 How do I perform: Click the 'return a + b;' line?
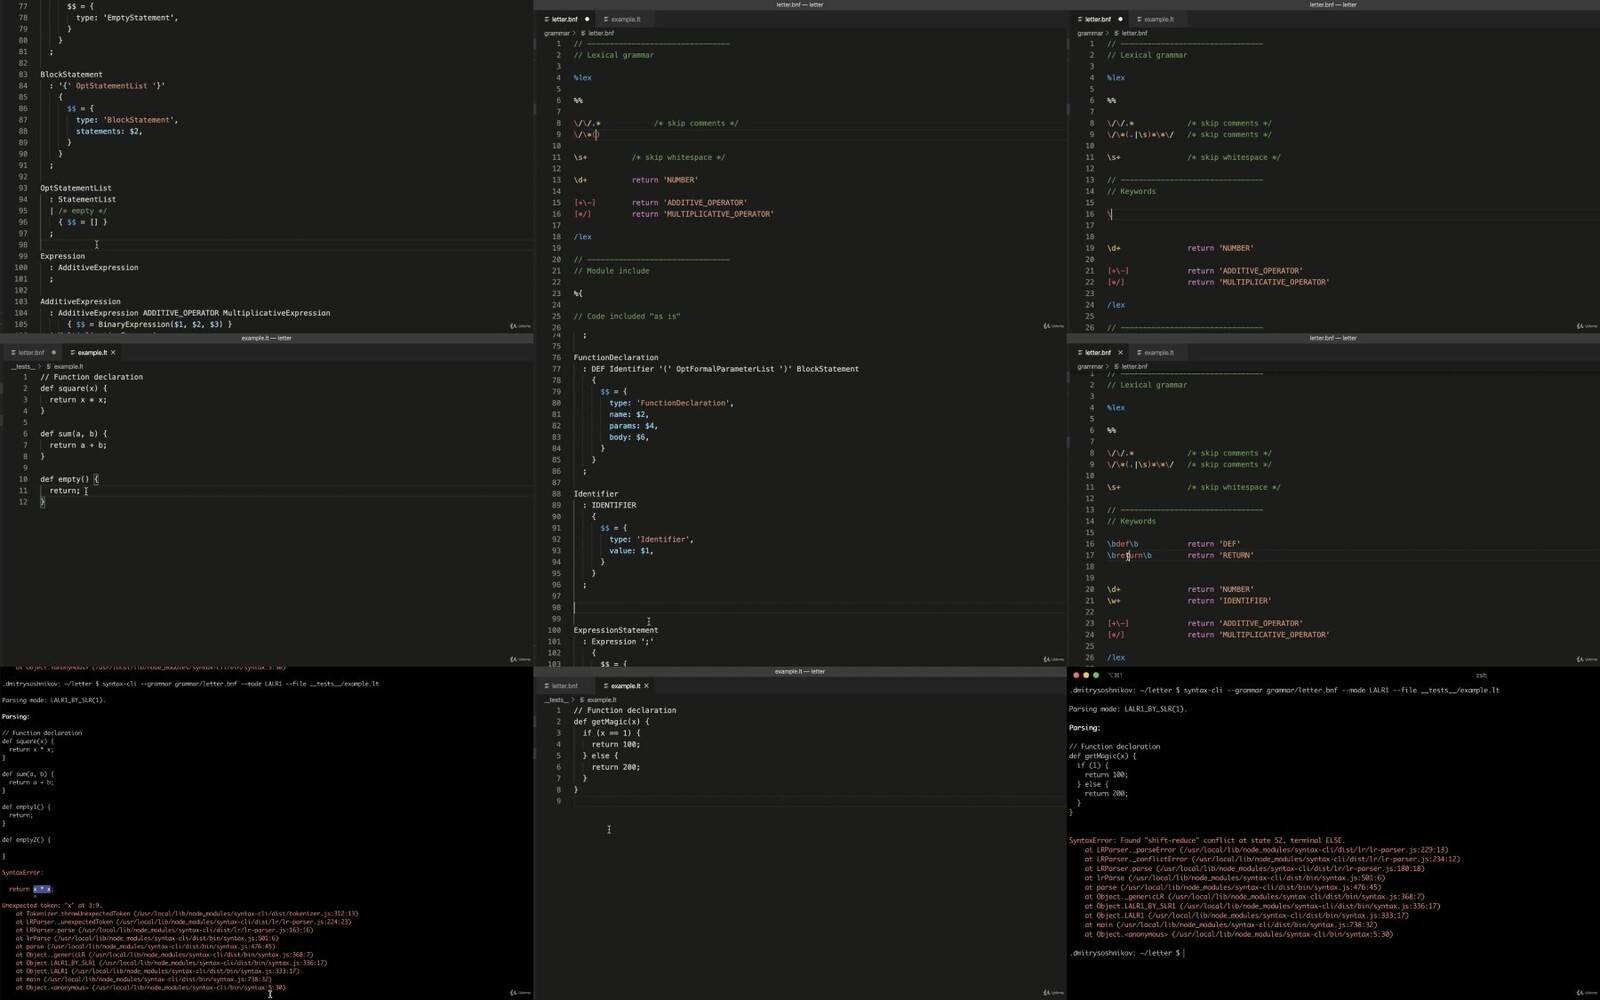tap(78, 445)
